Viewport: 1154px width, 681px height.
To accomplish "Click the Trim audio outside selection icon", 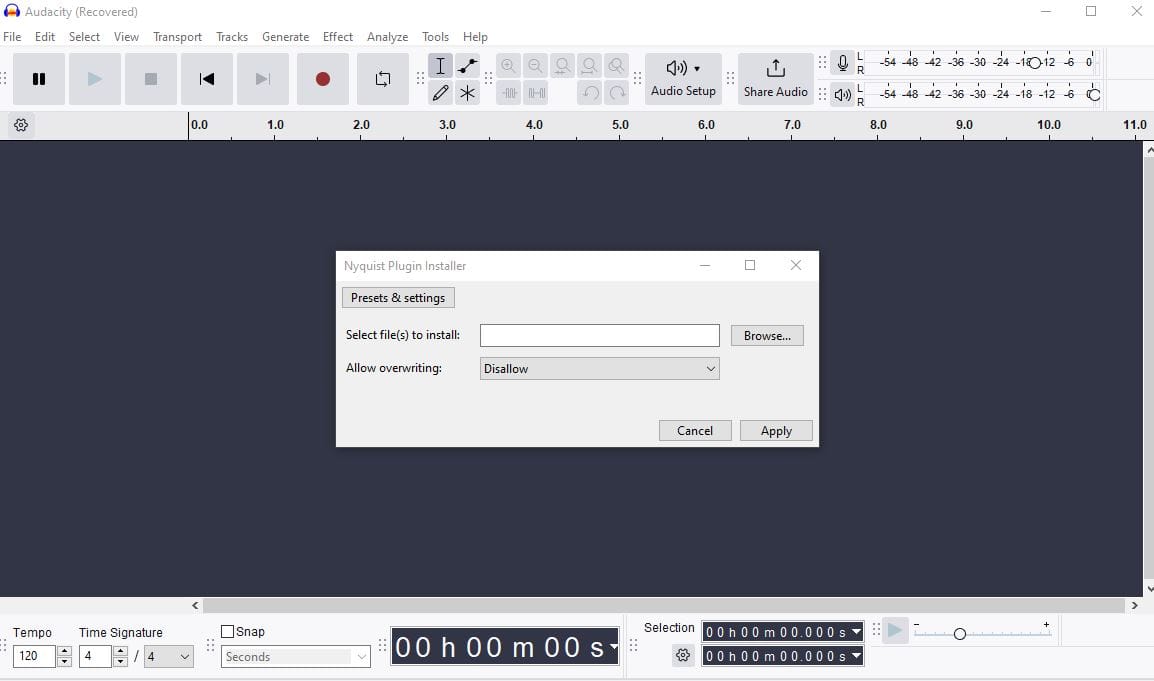I will coord(509,93).
